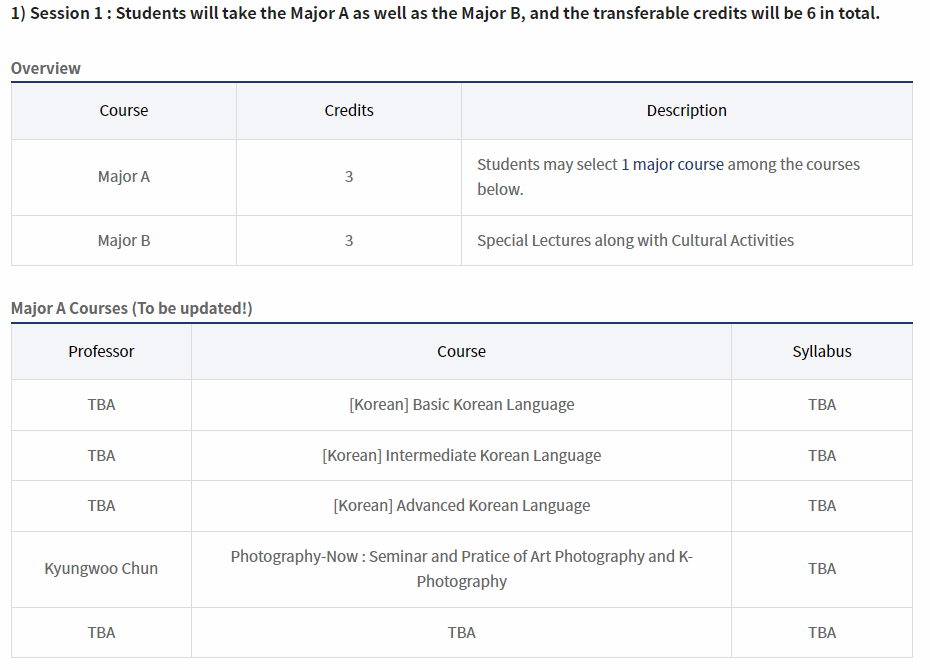Click Special Lectures along with Cultural Activities
The height and width of the screenshot is (670, 930).
pos(635,241)
